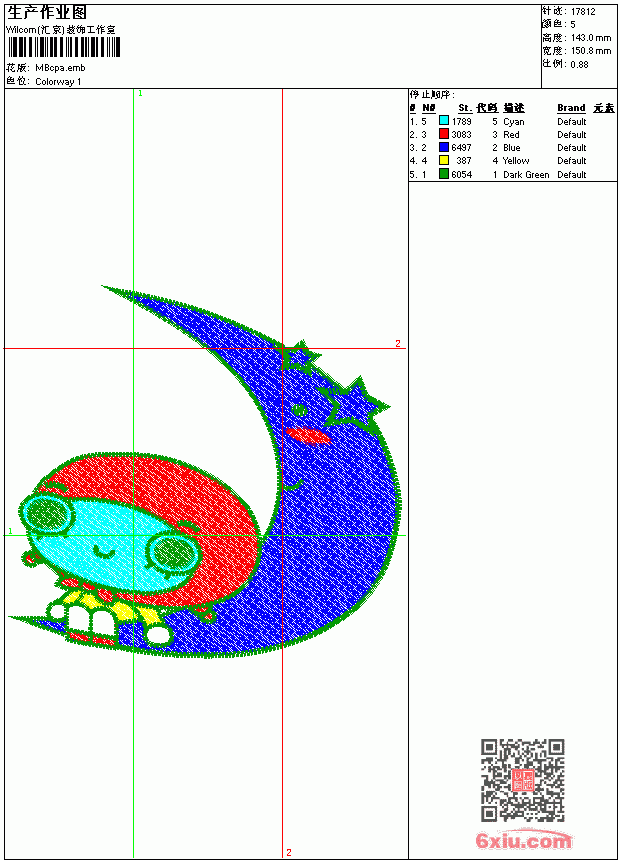The image size is (620, 860).
Task: Click the Brand column header
Action: pos(571,108)
